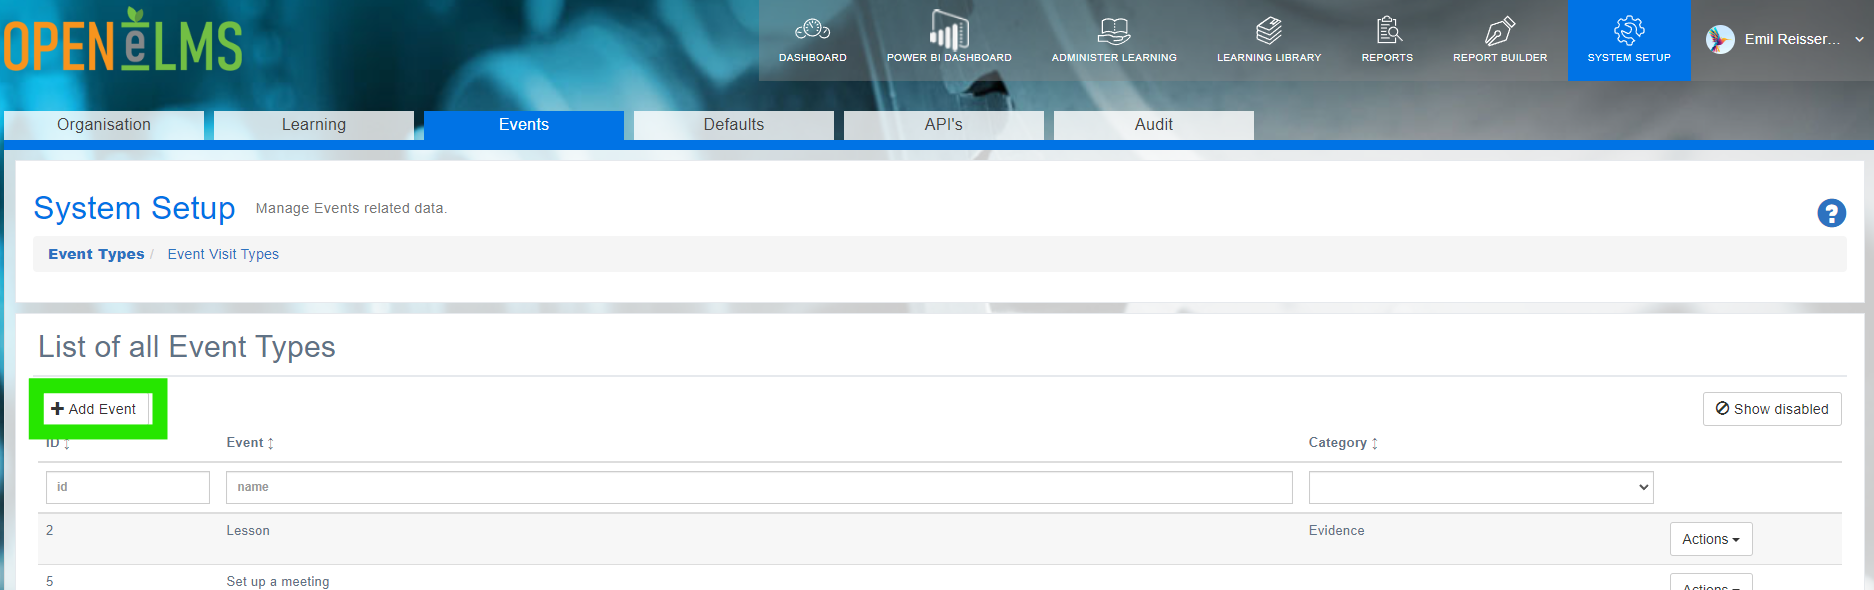Screen dimensions: 1874x590
Task: Open the Power BI Dashboard icon
Action: click(949, 30)
